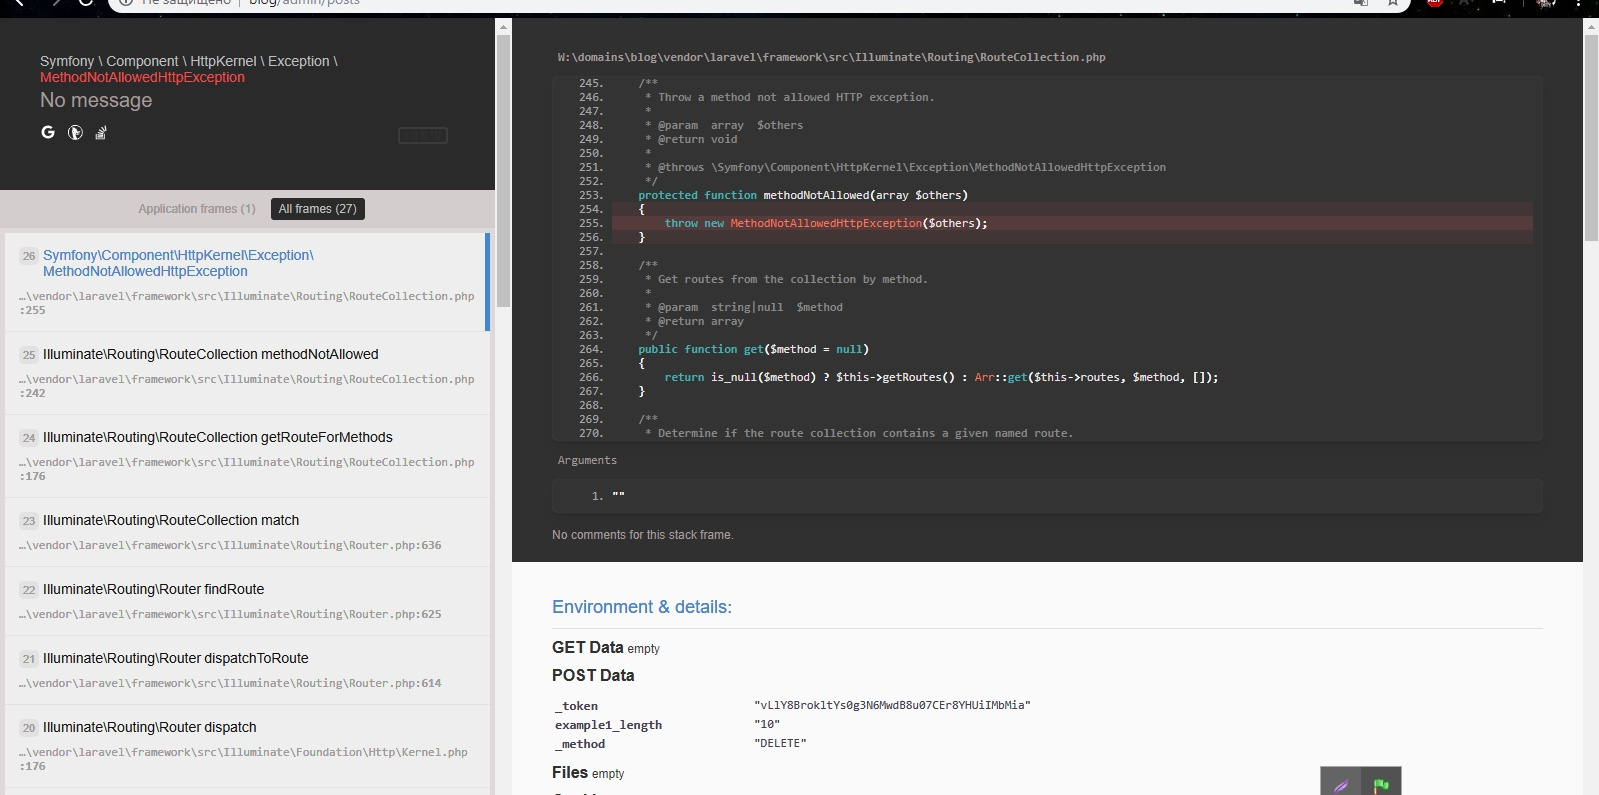Click the 'Environment & details:' heading

point(642,607)
